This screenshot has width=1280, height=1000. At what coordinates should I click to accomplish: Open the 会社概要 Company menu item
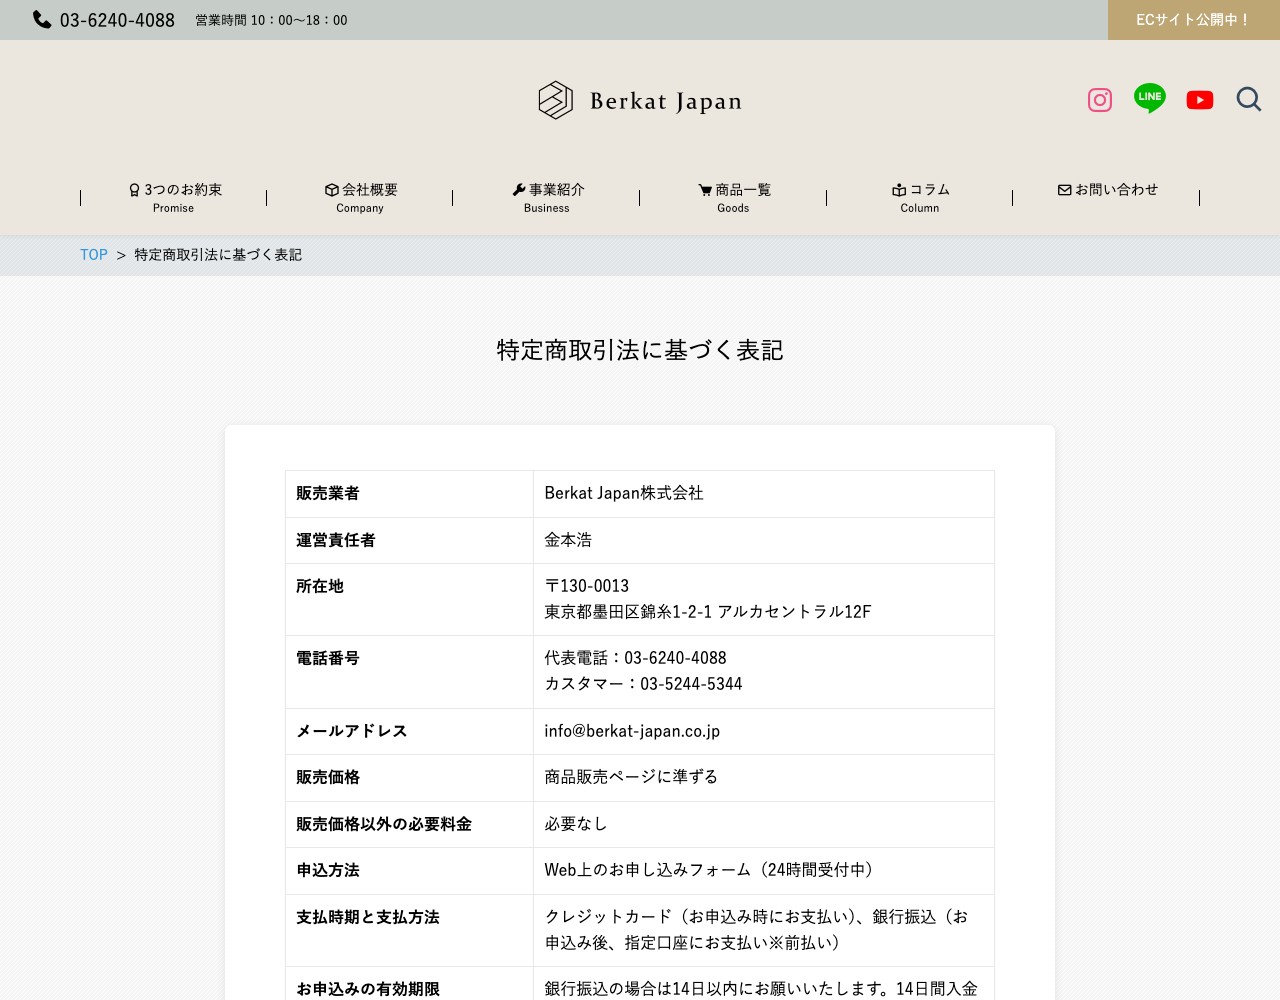coord(360,198)
